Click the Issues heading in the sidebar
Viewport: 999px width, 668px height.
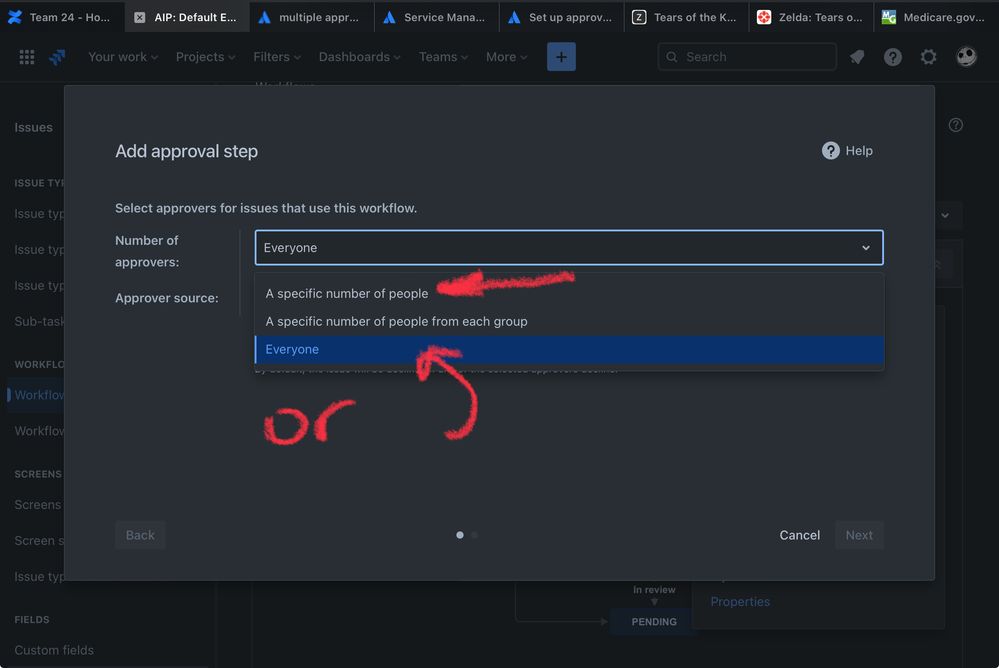coord(33,127)
